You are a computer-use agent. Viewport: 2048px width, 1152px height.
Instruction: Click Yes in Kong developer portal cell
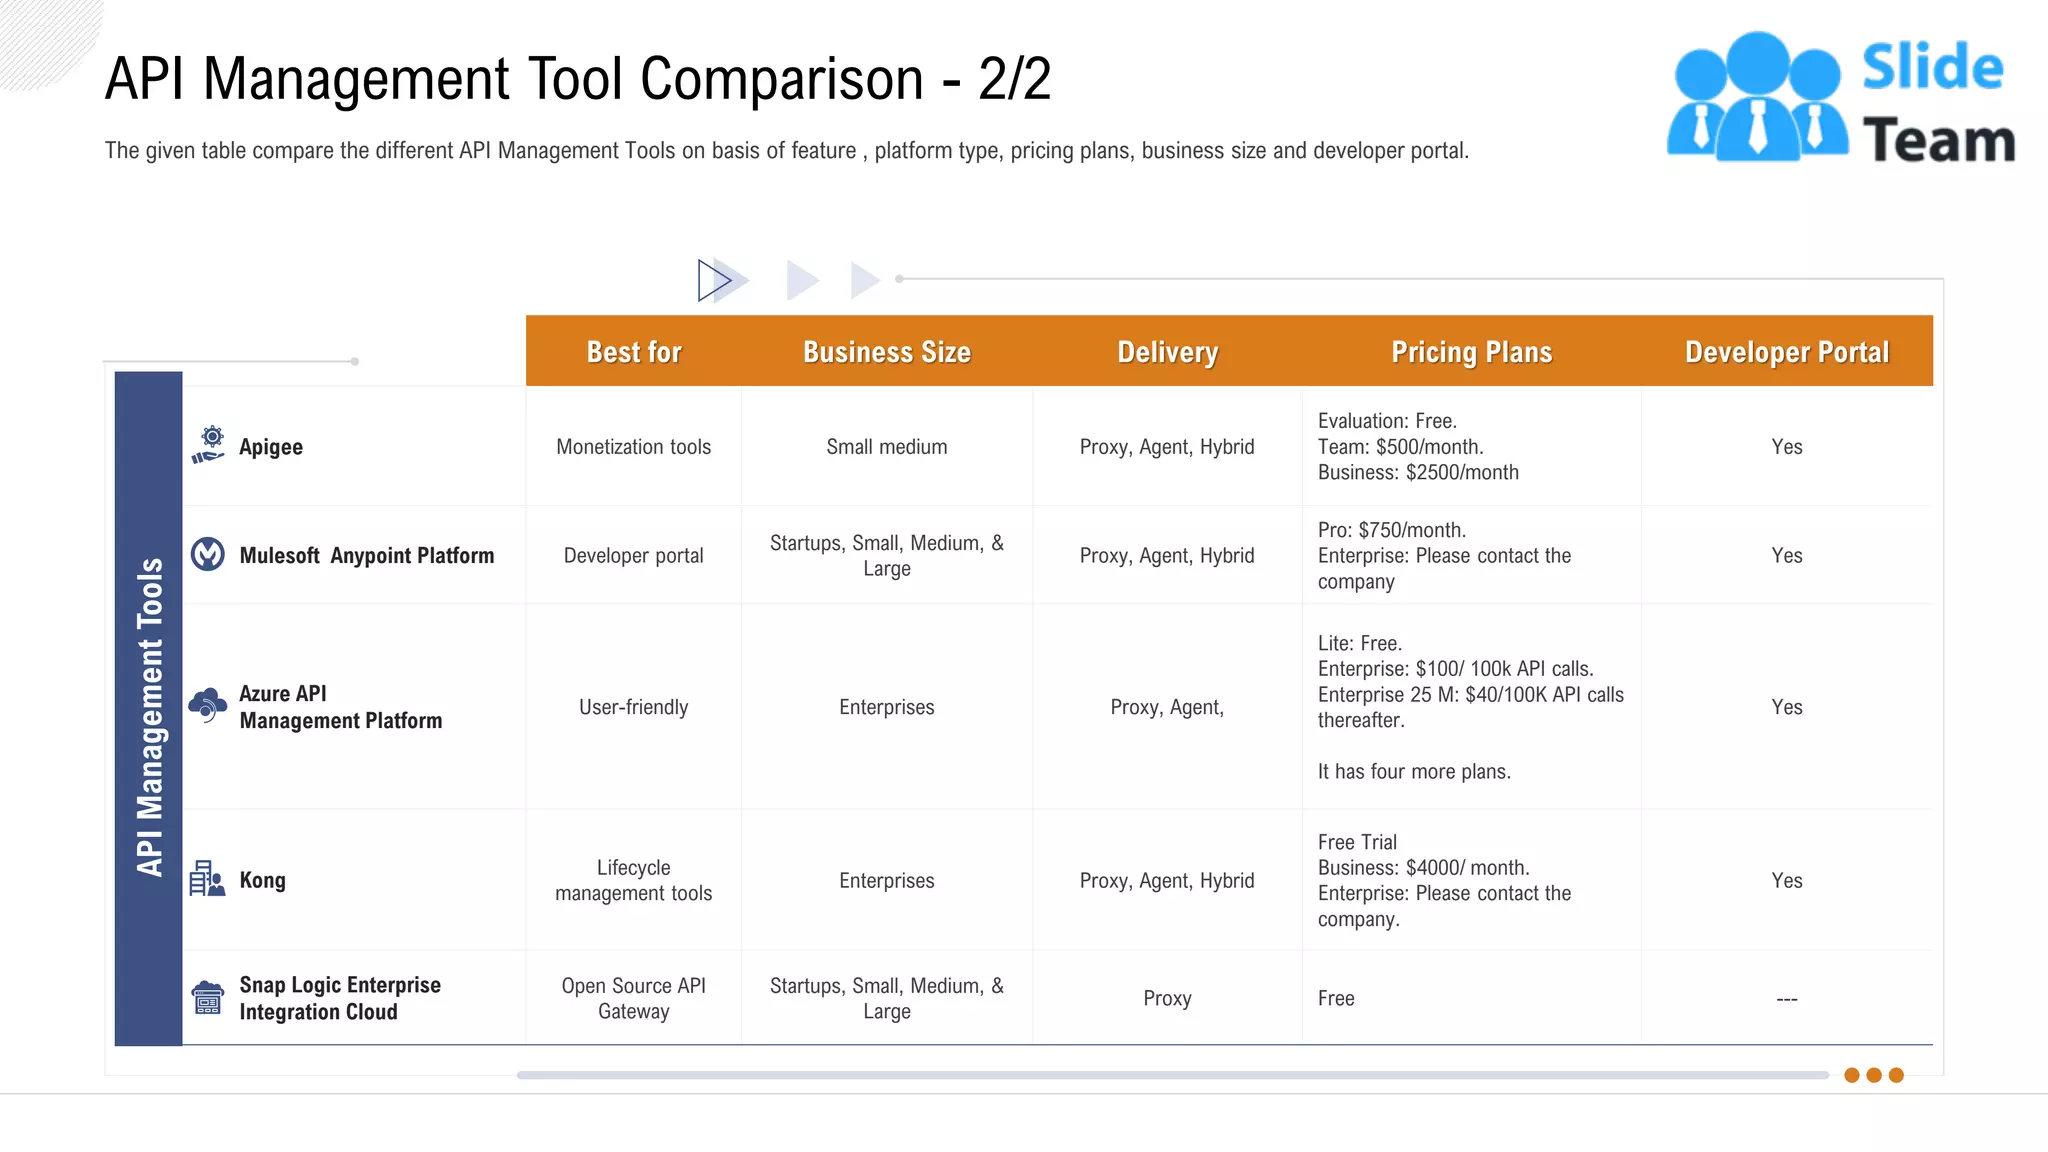pyautogui.click(x=1787, y=880)
